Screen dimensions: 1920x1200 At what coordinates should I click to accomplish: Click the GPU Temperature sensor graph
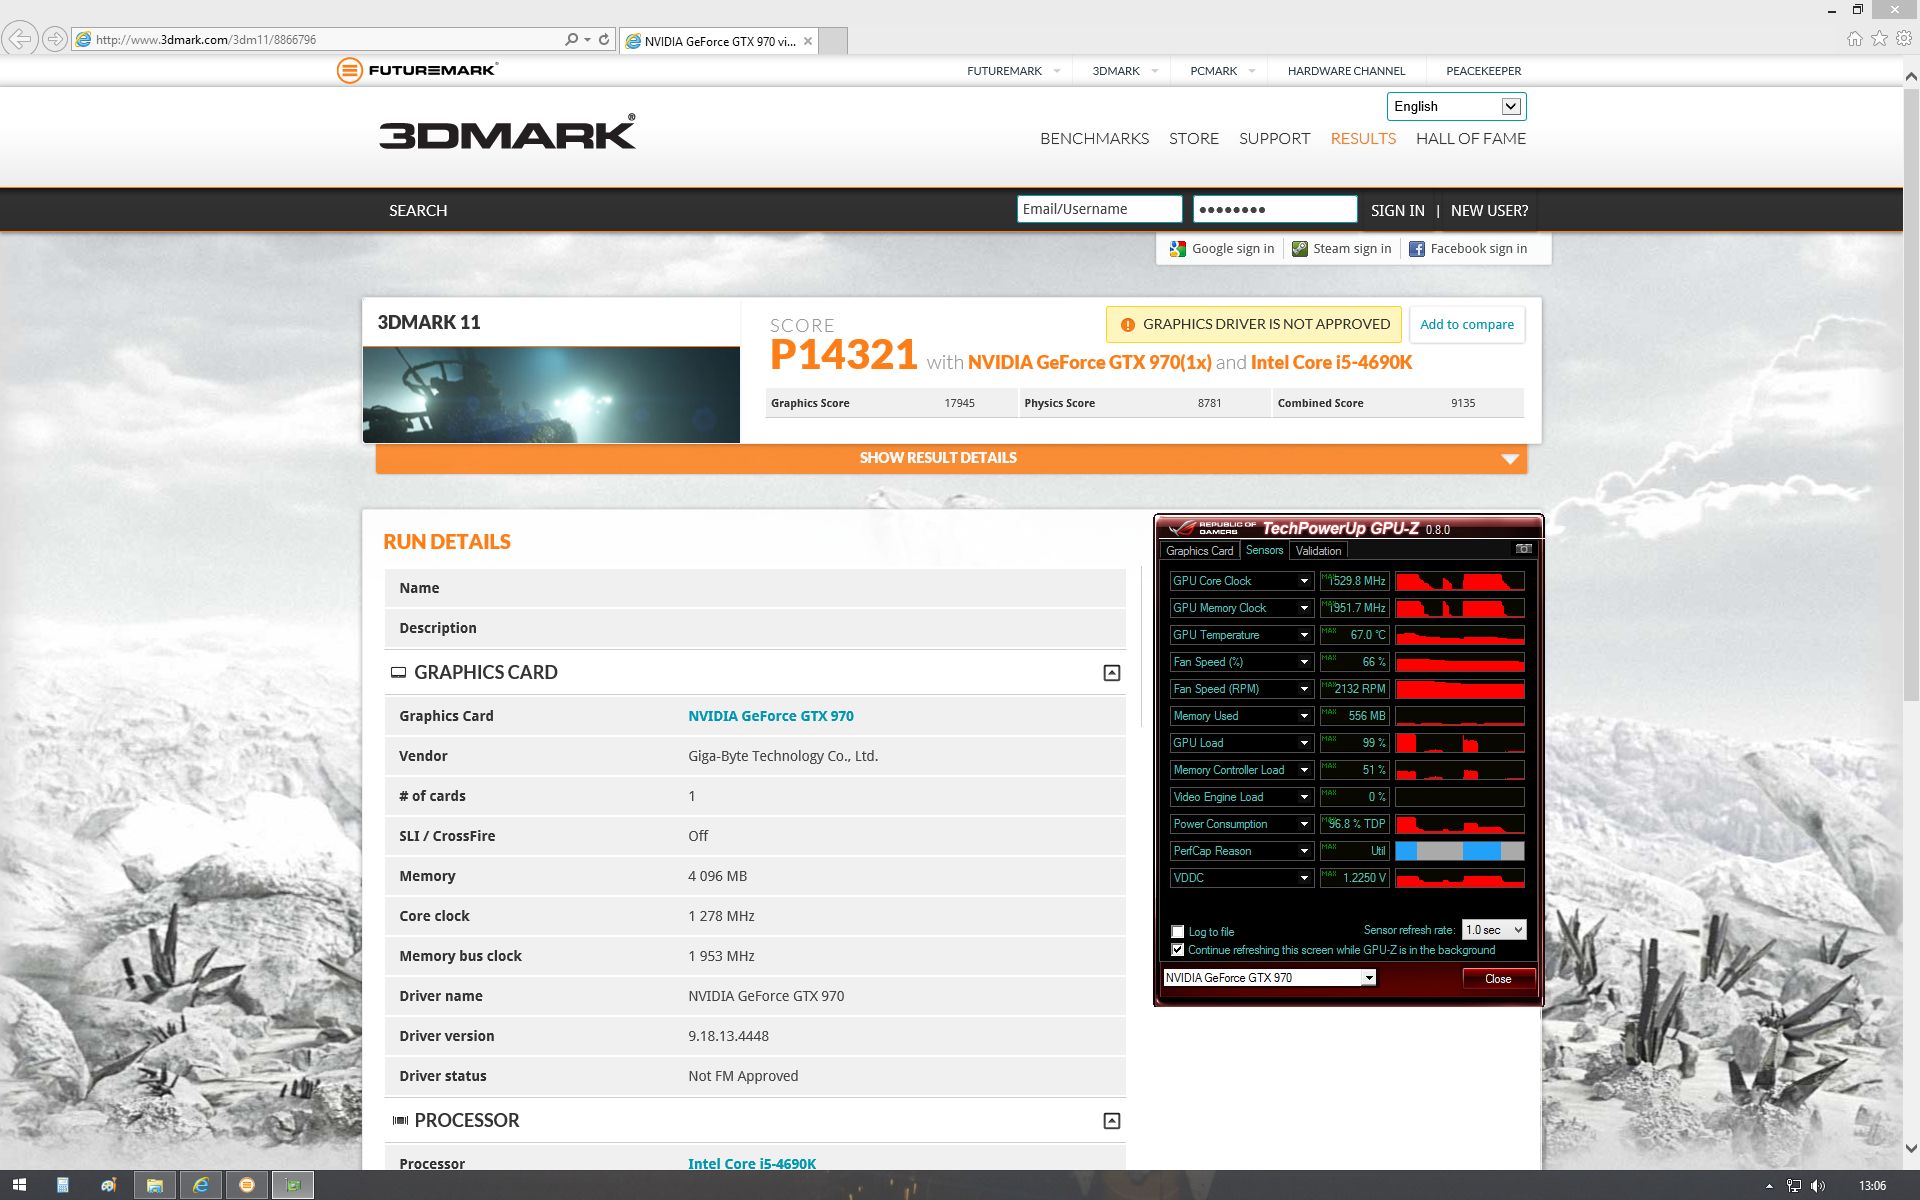coord(1459,635)
